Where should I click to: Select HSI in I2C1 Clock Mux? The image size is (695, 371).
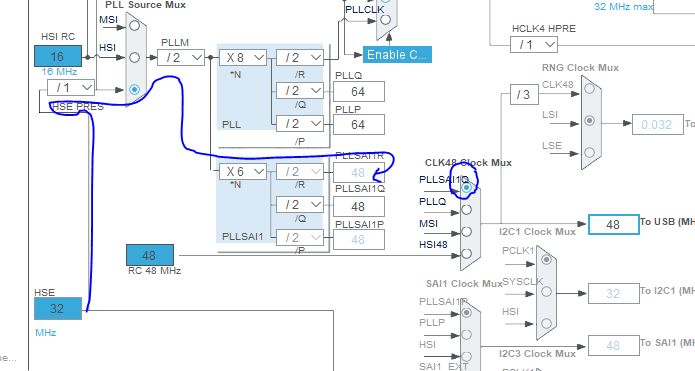(547, 324)
